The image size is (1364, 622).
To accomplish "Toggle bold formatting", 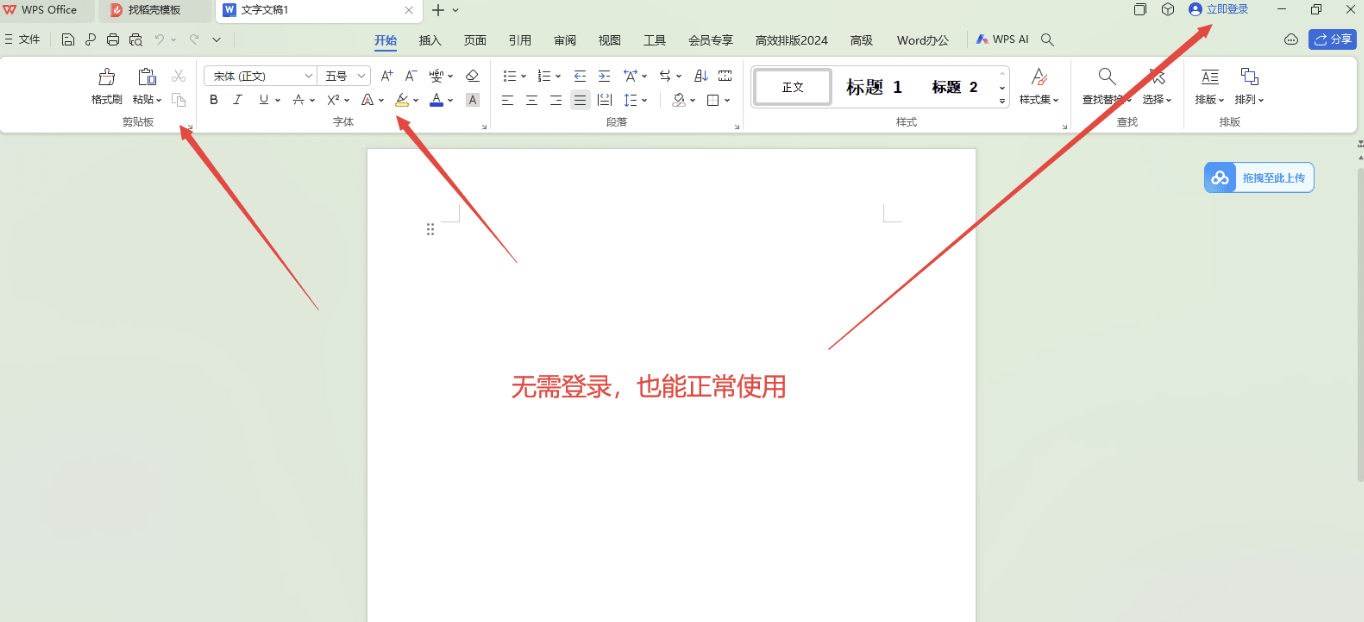I will (214, 100).
